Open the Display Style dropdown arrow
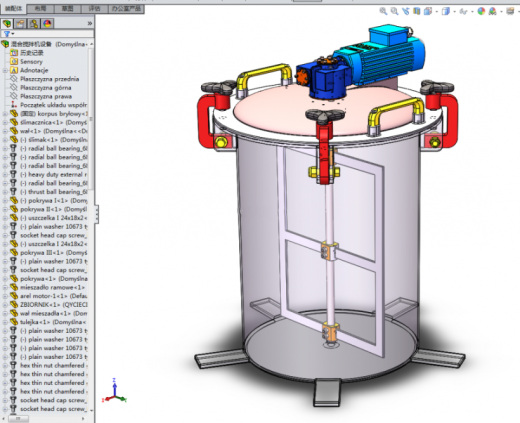520x423 pixels. pos(454,12)
